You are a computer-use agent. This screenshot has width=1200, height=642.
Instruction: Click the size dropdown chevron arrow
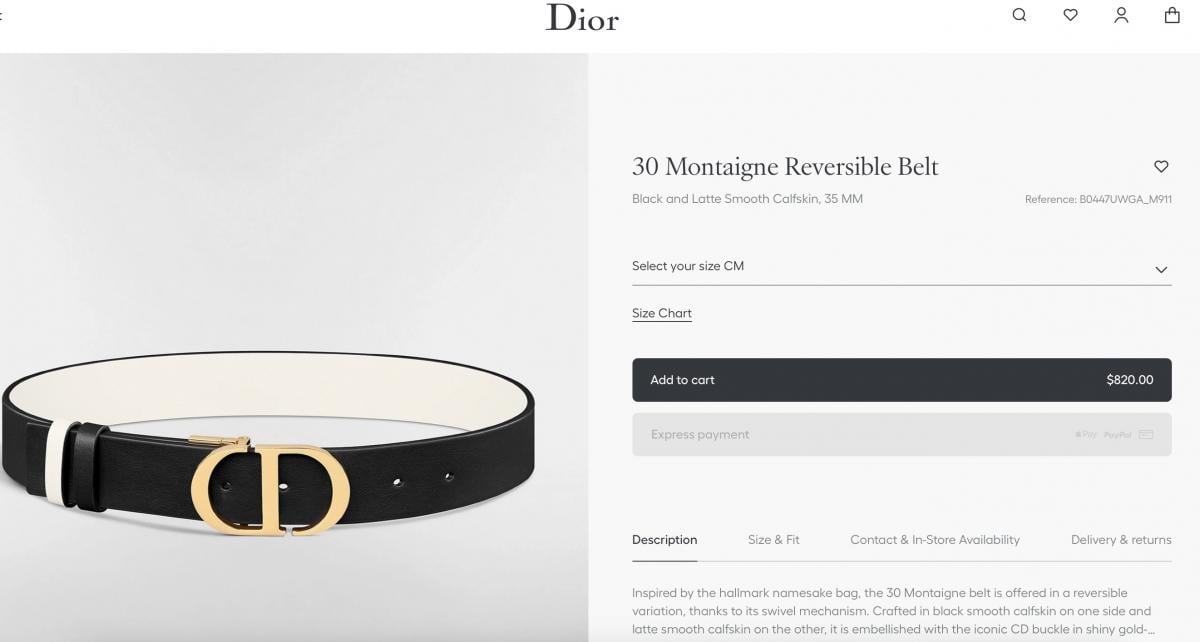tap(1161, 269)
